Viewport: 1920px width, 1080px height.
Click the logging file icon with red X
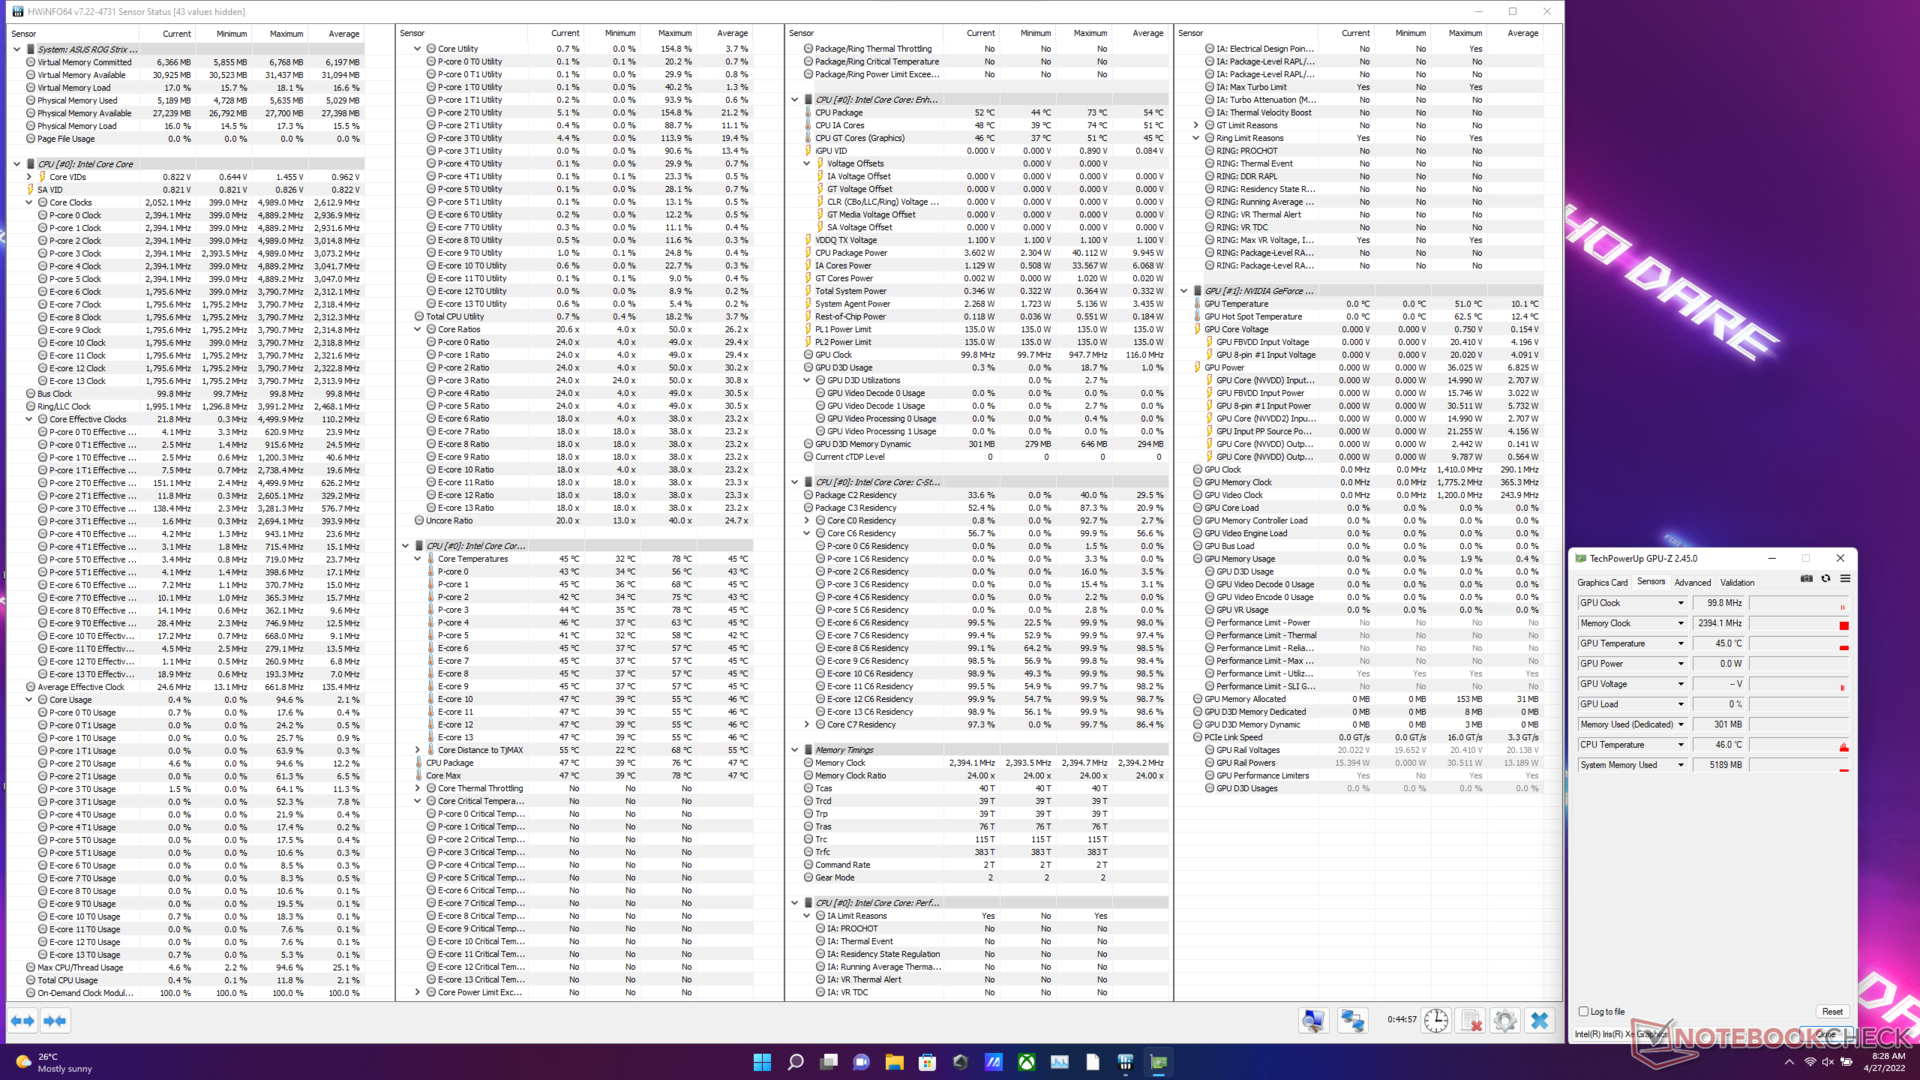(x=1471, y=1021)
